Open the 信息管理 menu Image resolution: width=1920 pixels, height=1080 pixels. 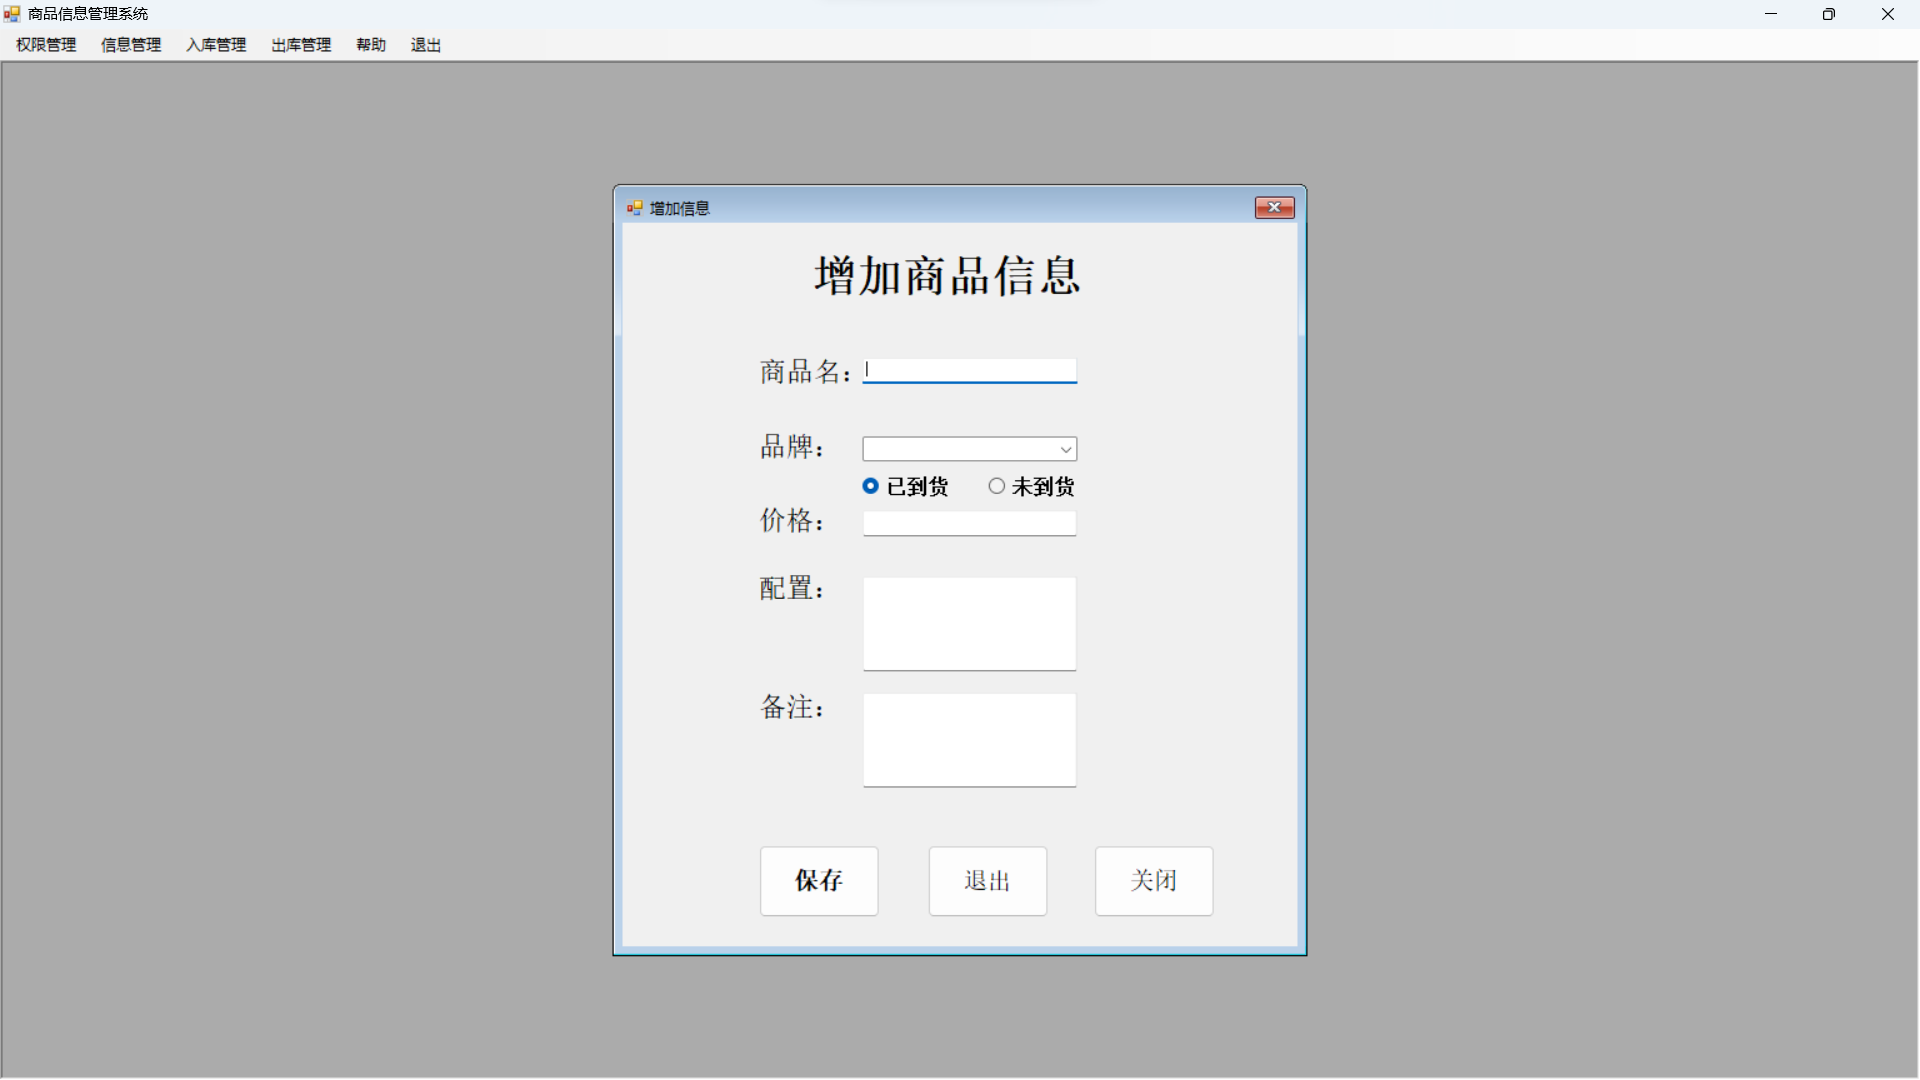click(x=131, y=45)
